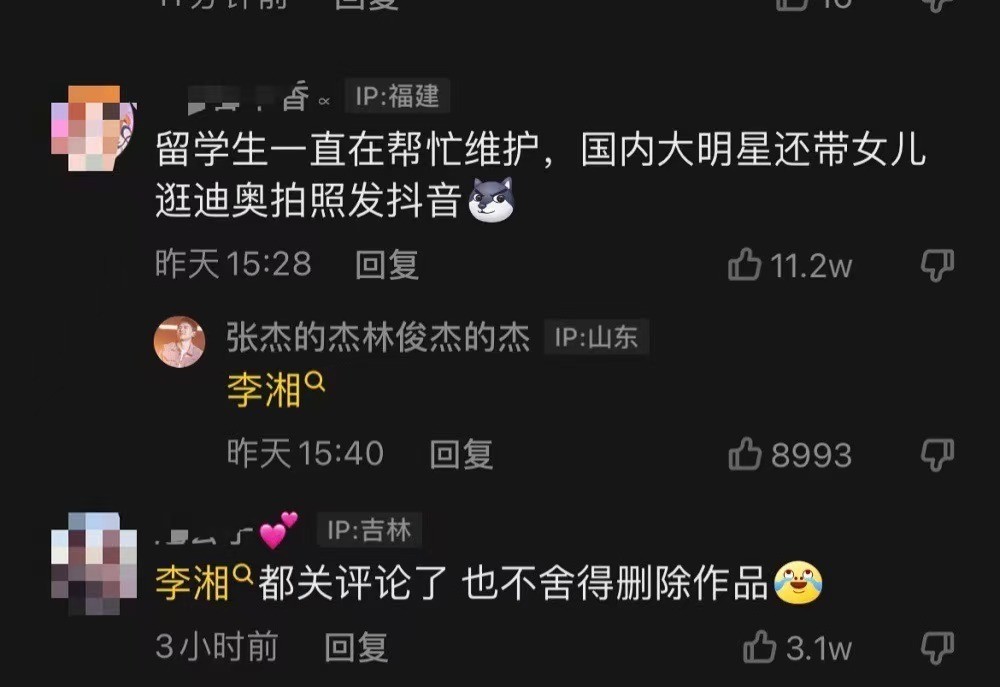
Task: Like the Jilin comment with 3.1w likes
Action: tap(760, 647)
